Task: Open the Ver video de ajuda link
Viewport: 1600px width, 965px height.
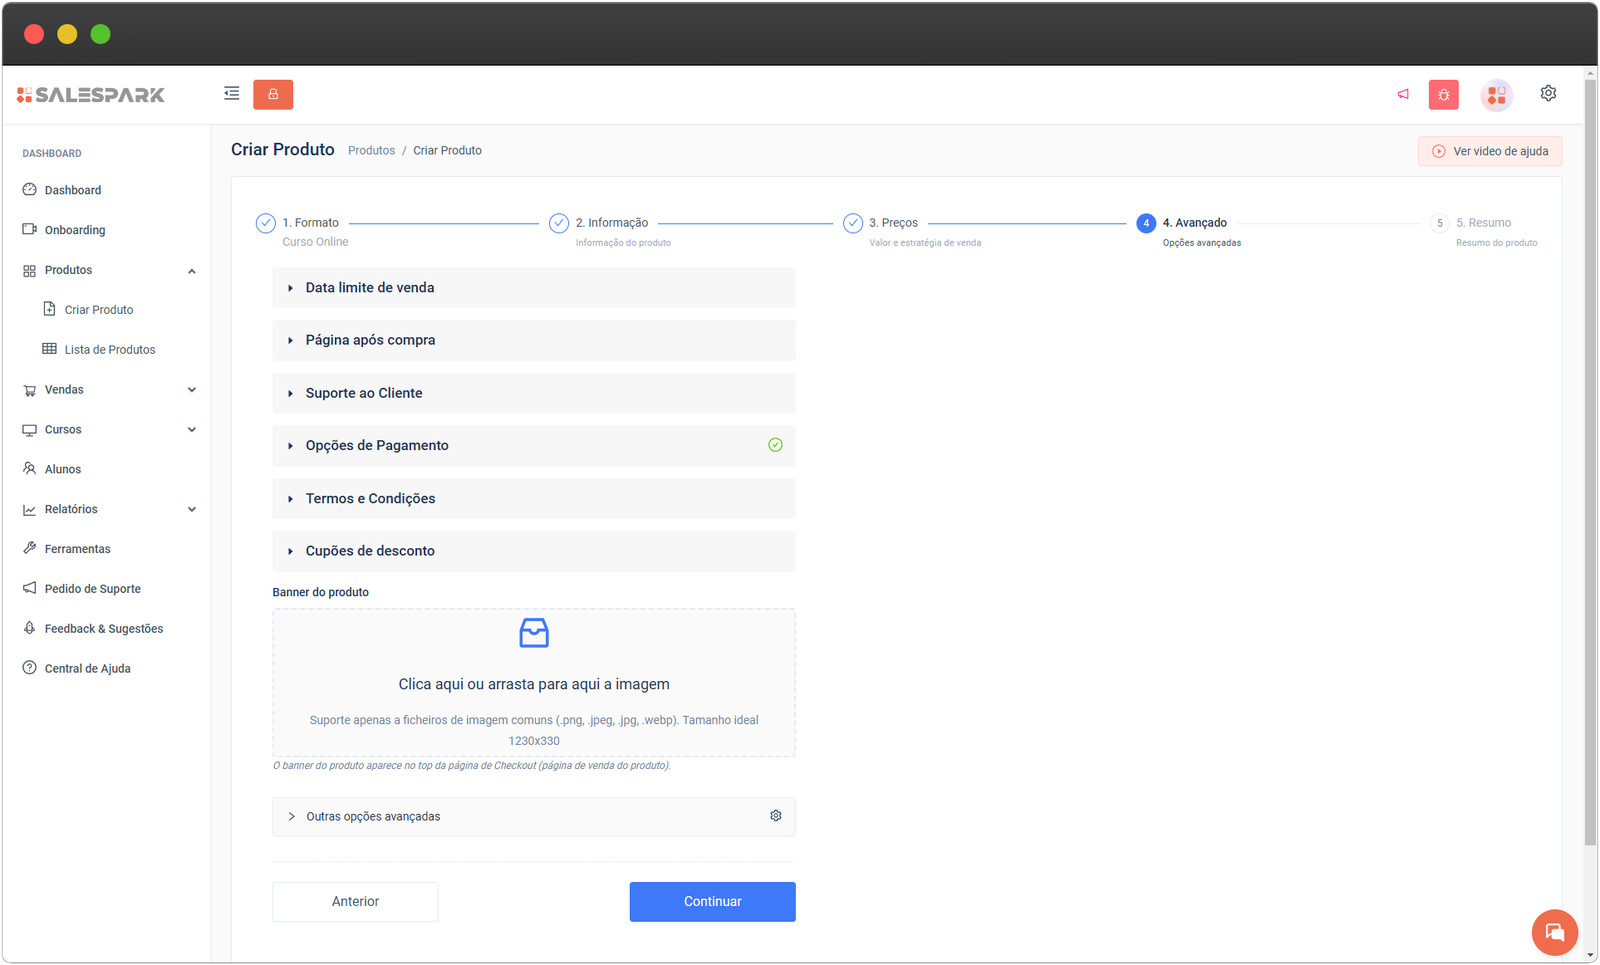Action: (1489, 151)
